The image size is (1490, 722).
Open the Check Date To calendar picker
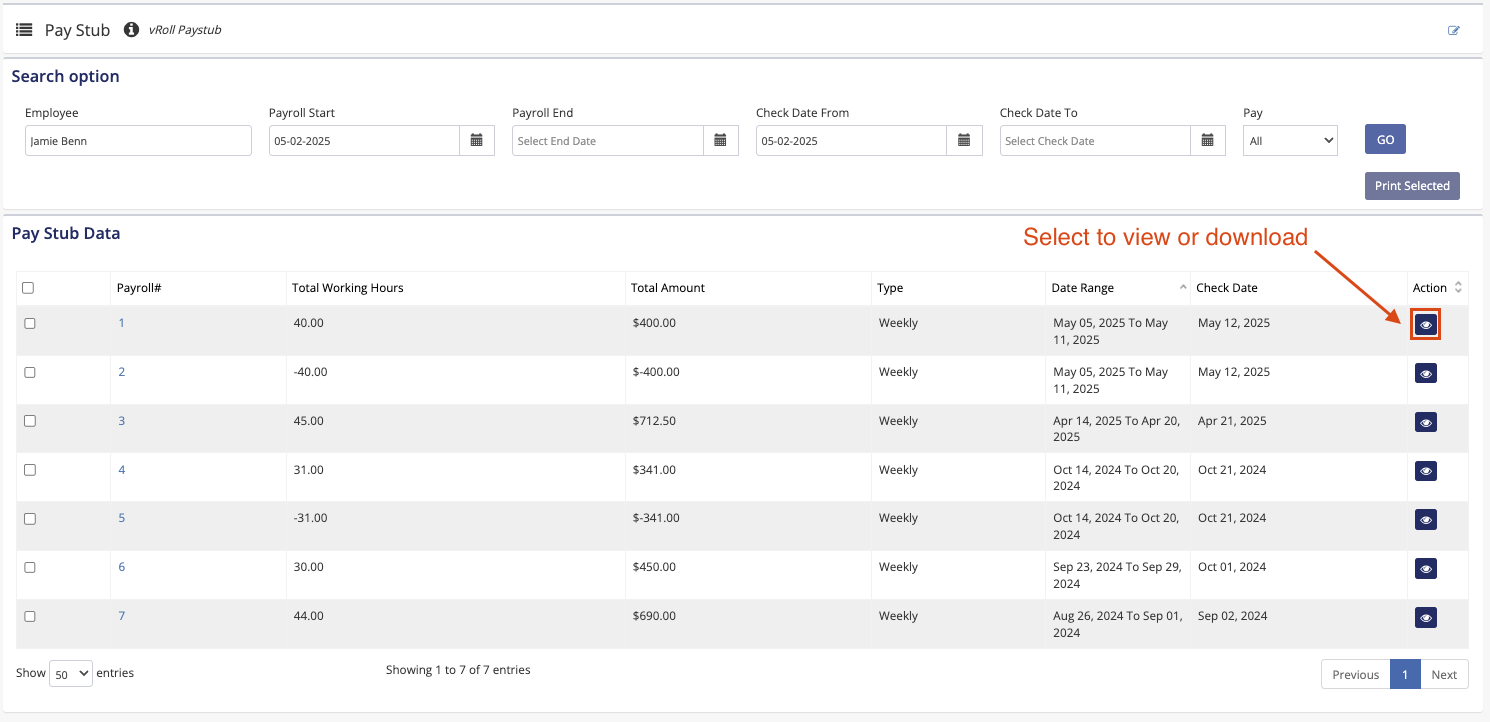(1208, 141)
